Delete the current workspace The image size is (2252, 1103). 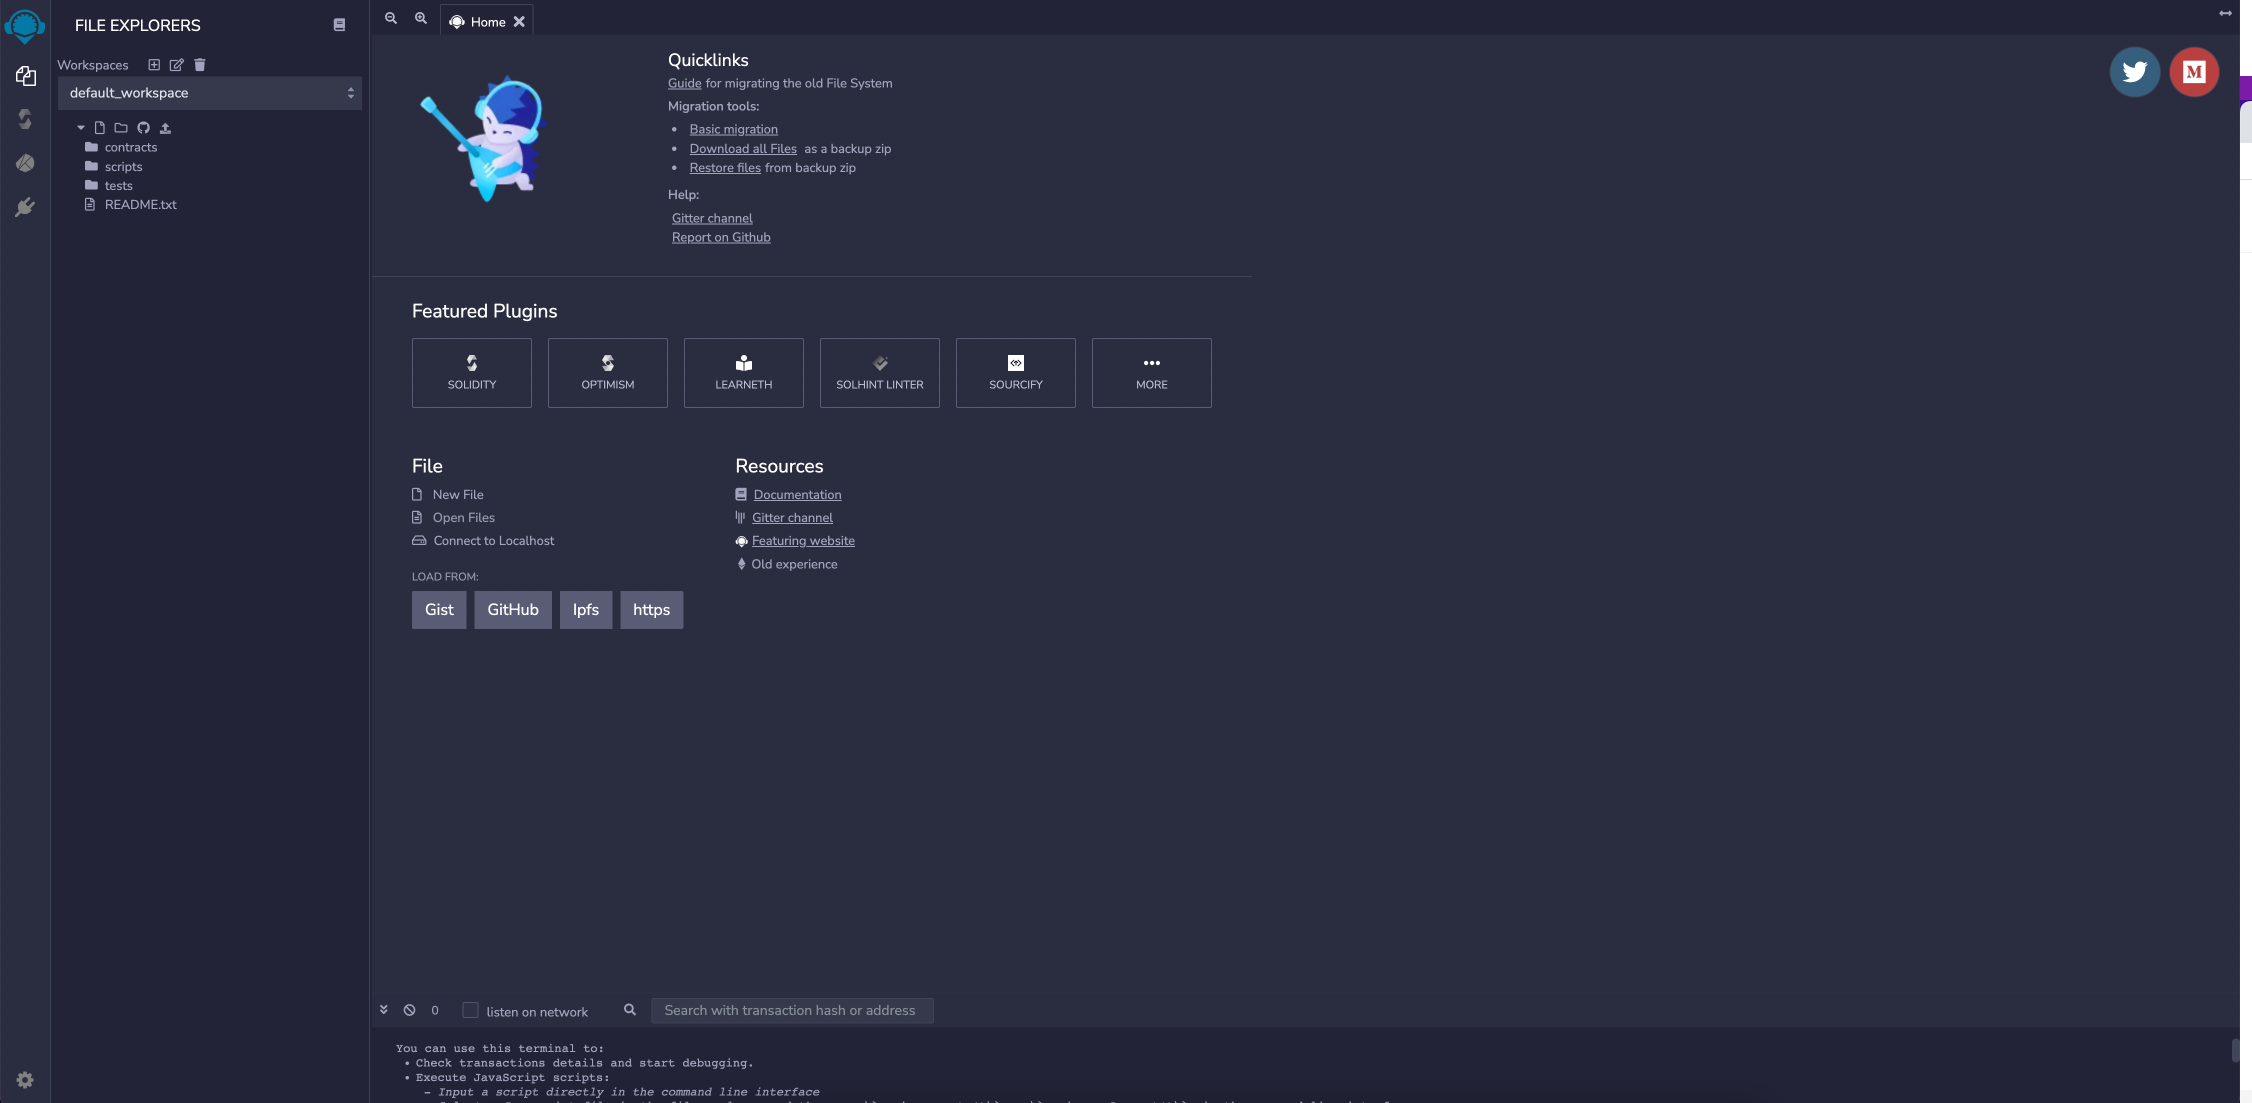pos(200,65)
